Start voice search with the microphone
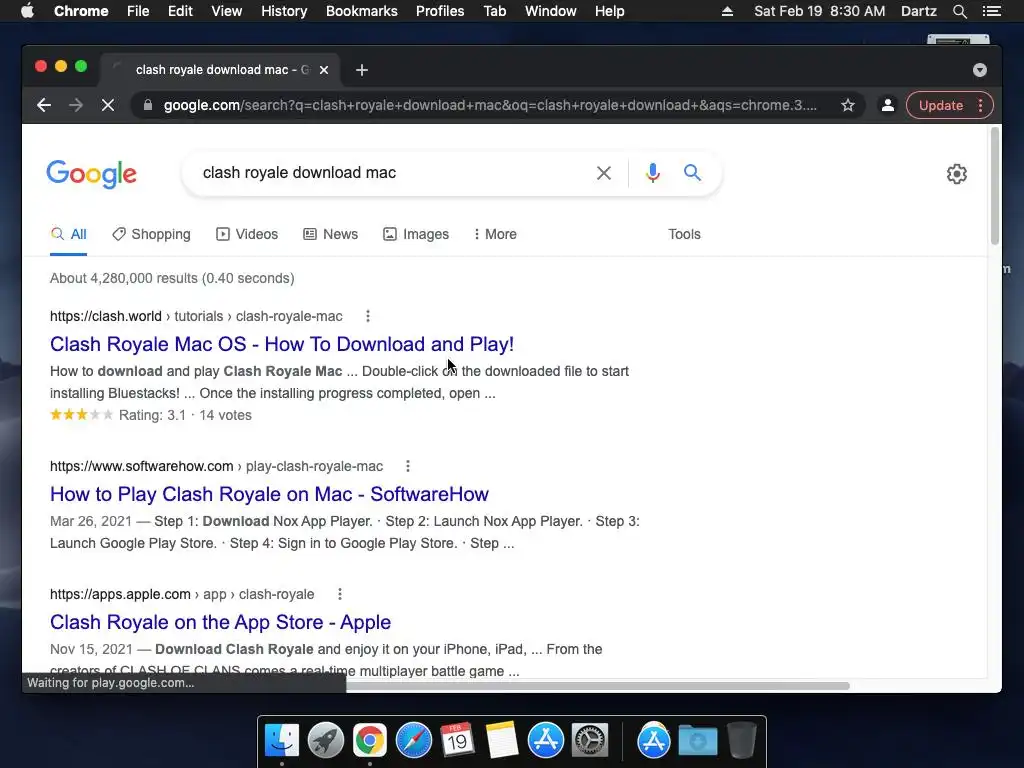This screenshot has width=1024, height=768. 652,172
